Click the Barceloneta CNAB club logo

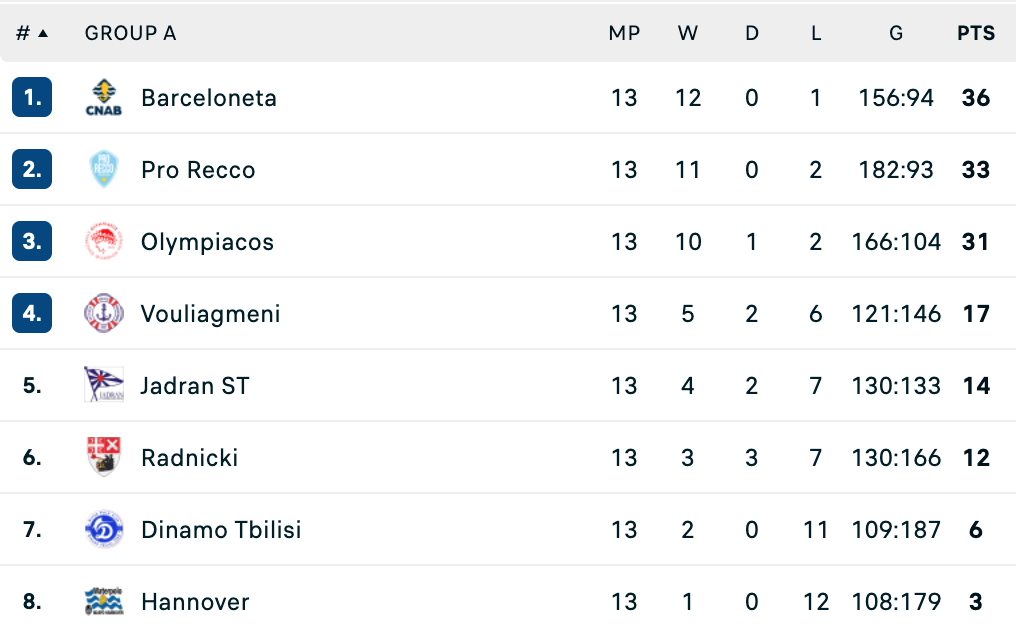tap(104, 98)
